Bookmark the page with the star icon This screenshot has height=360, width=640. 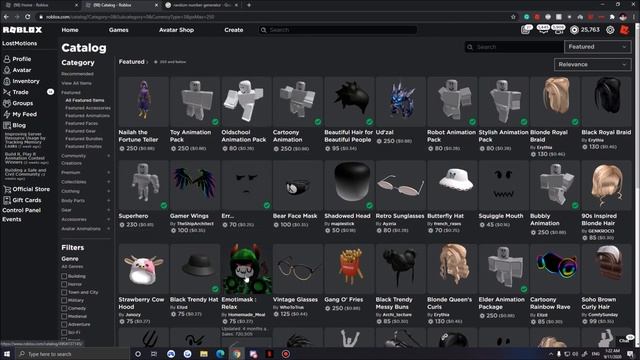coord(513,17)
